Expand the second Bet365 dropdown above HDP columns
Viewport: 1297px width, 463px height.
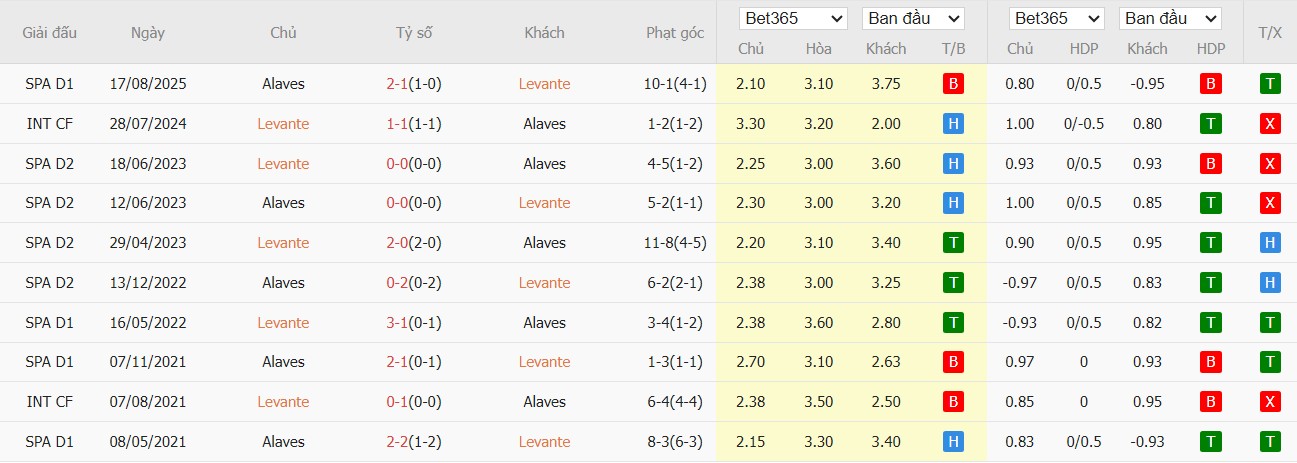(x=1057, y=19)
